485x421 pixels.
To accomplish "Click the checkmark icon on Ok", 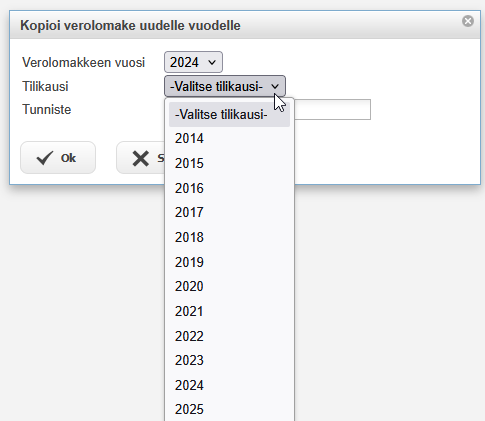I will point(45,158).
